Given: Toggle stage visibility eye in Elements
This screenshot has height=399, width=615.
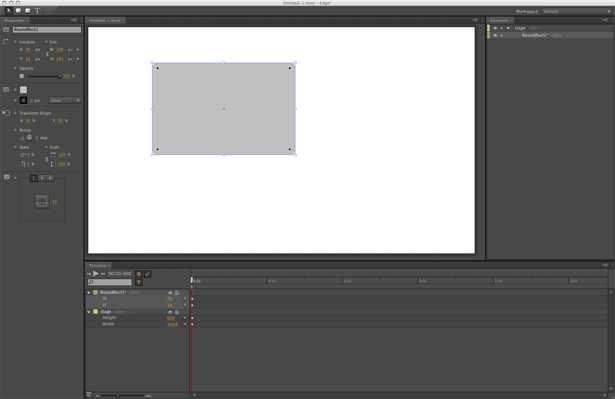Looking at the screenshot, I should 495,28.
